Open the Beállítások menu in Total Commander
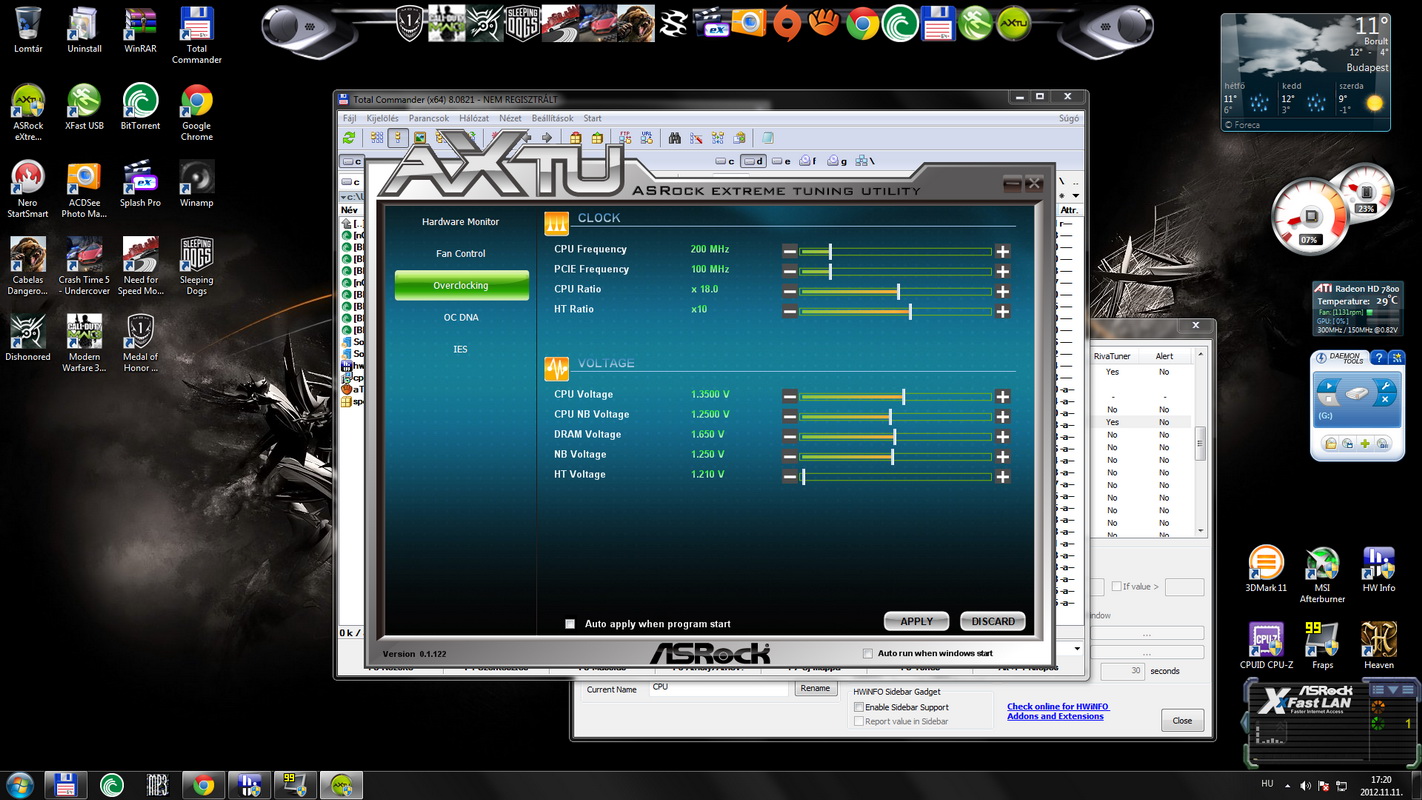This screenshot has height=800, width=1422. [552, 118]
